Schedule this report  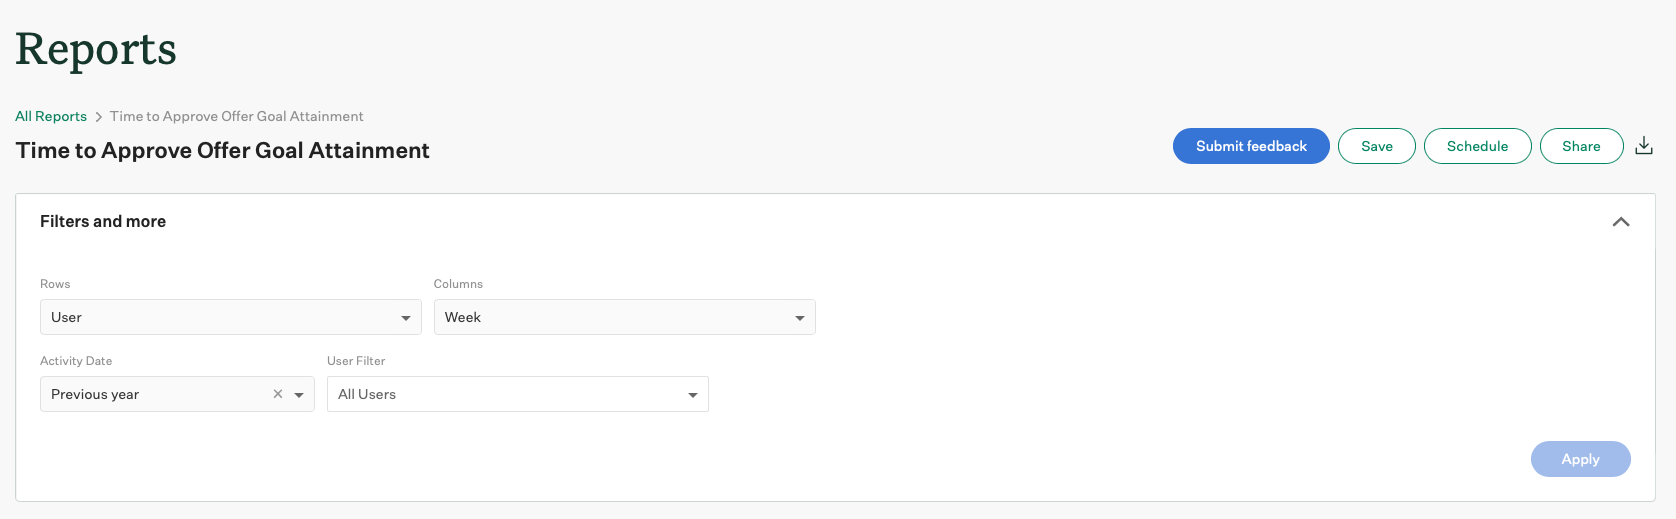(x=1477, y=146)
